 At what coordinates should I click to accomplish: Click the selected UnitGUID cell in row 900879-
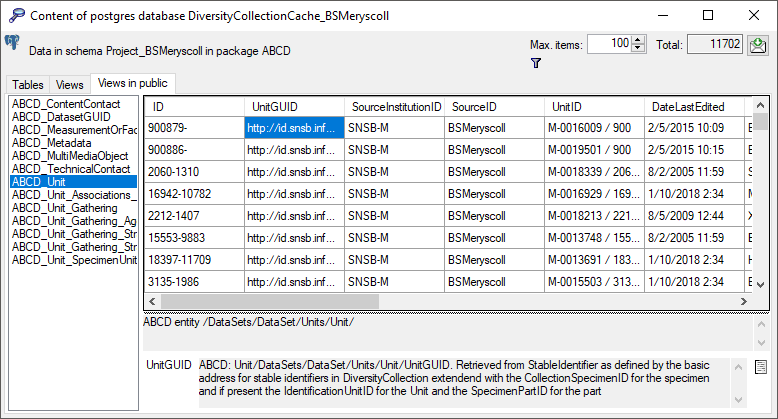pos(294,128)
